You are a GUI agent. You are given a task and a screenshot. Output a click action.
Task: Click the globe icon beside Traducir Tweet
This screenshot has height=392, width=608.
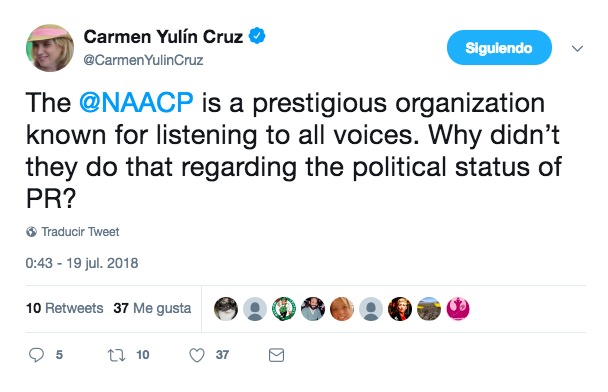tap(31, 232)
